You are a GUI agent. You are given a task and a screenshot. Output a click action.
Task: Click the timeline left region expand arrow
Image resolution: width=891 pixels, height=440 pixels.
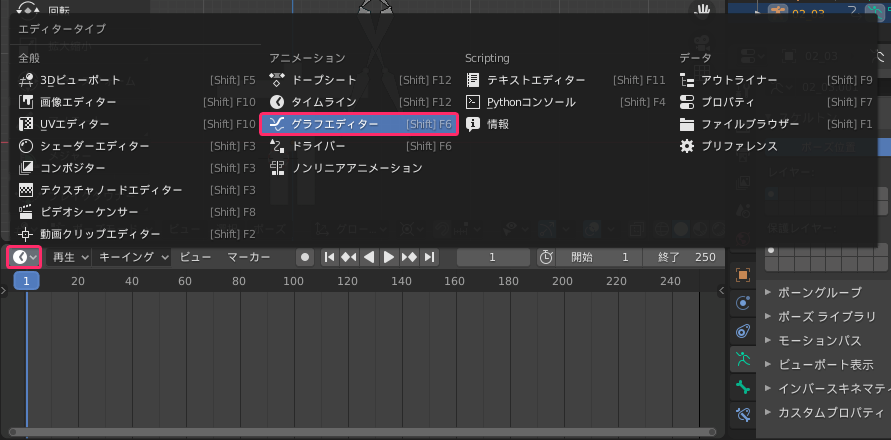[3, 290]
